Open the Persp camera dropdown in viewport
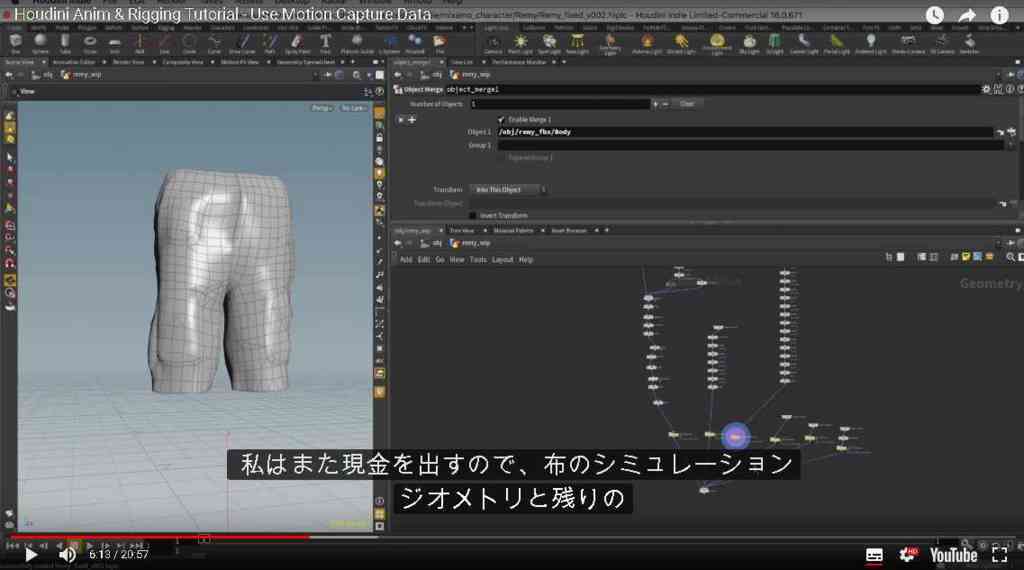This screenshot has width=1024, height=570. pos(321,108)
